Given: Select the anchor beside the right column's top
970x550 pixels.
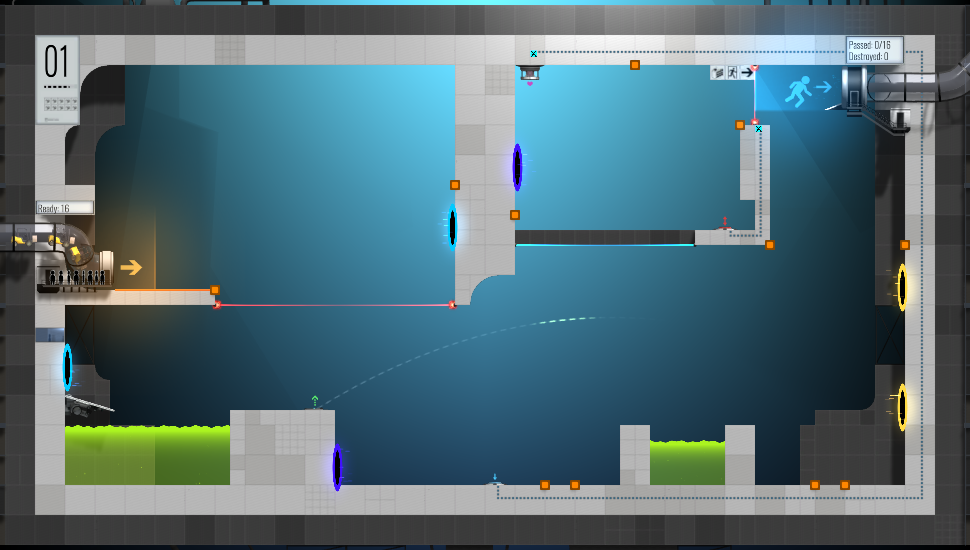Looking at the screenshot, I should coord(740,125).
